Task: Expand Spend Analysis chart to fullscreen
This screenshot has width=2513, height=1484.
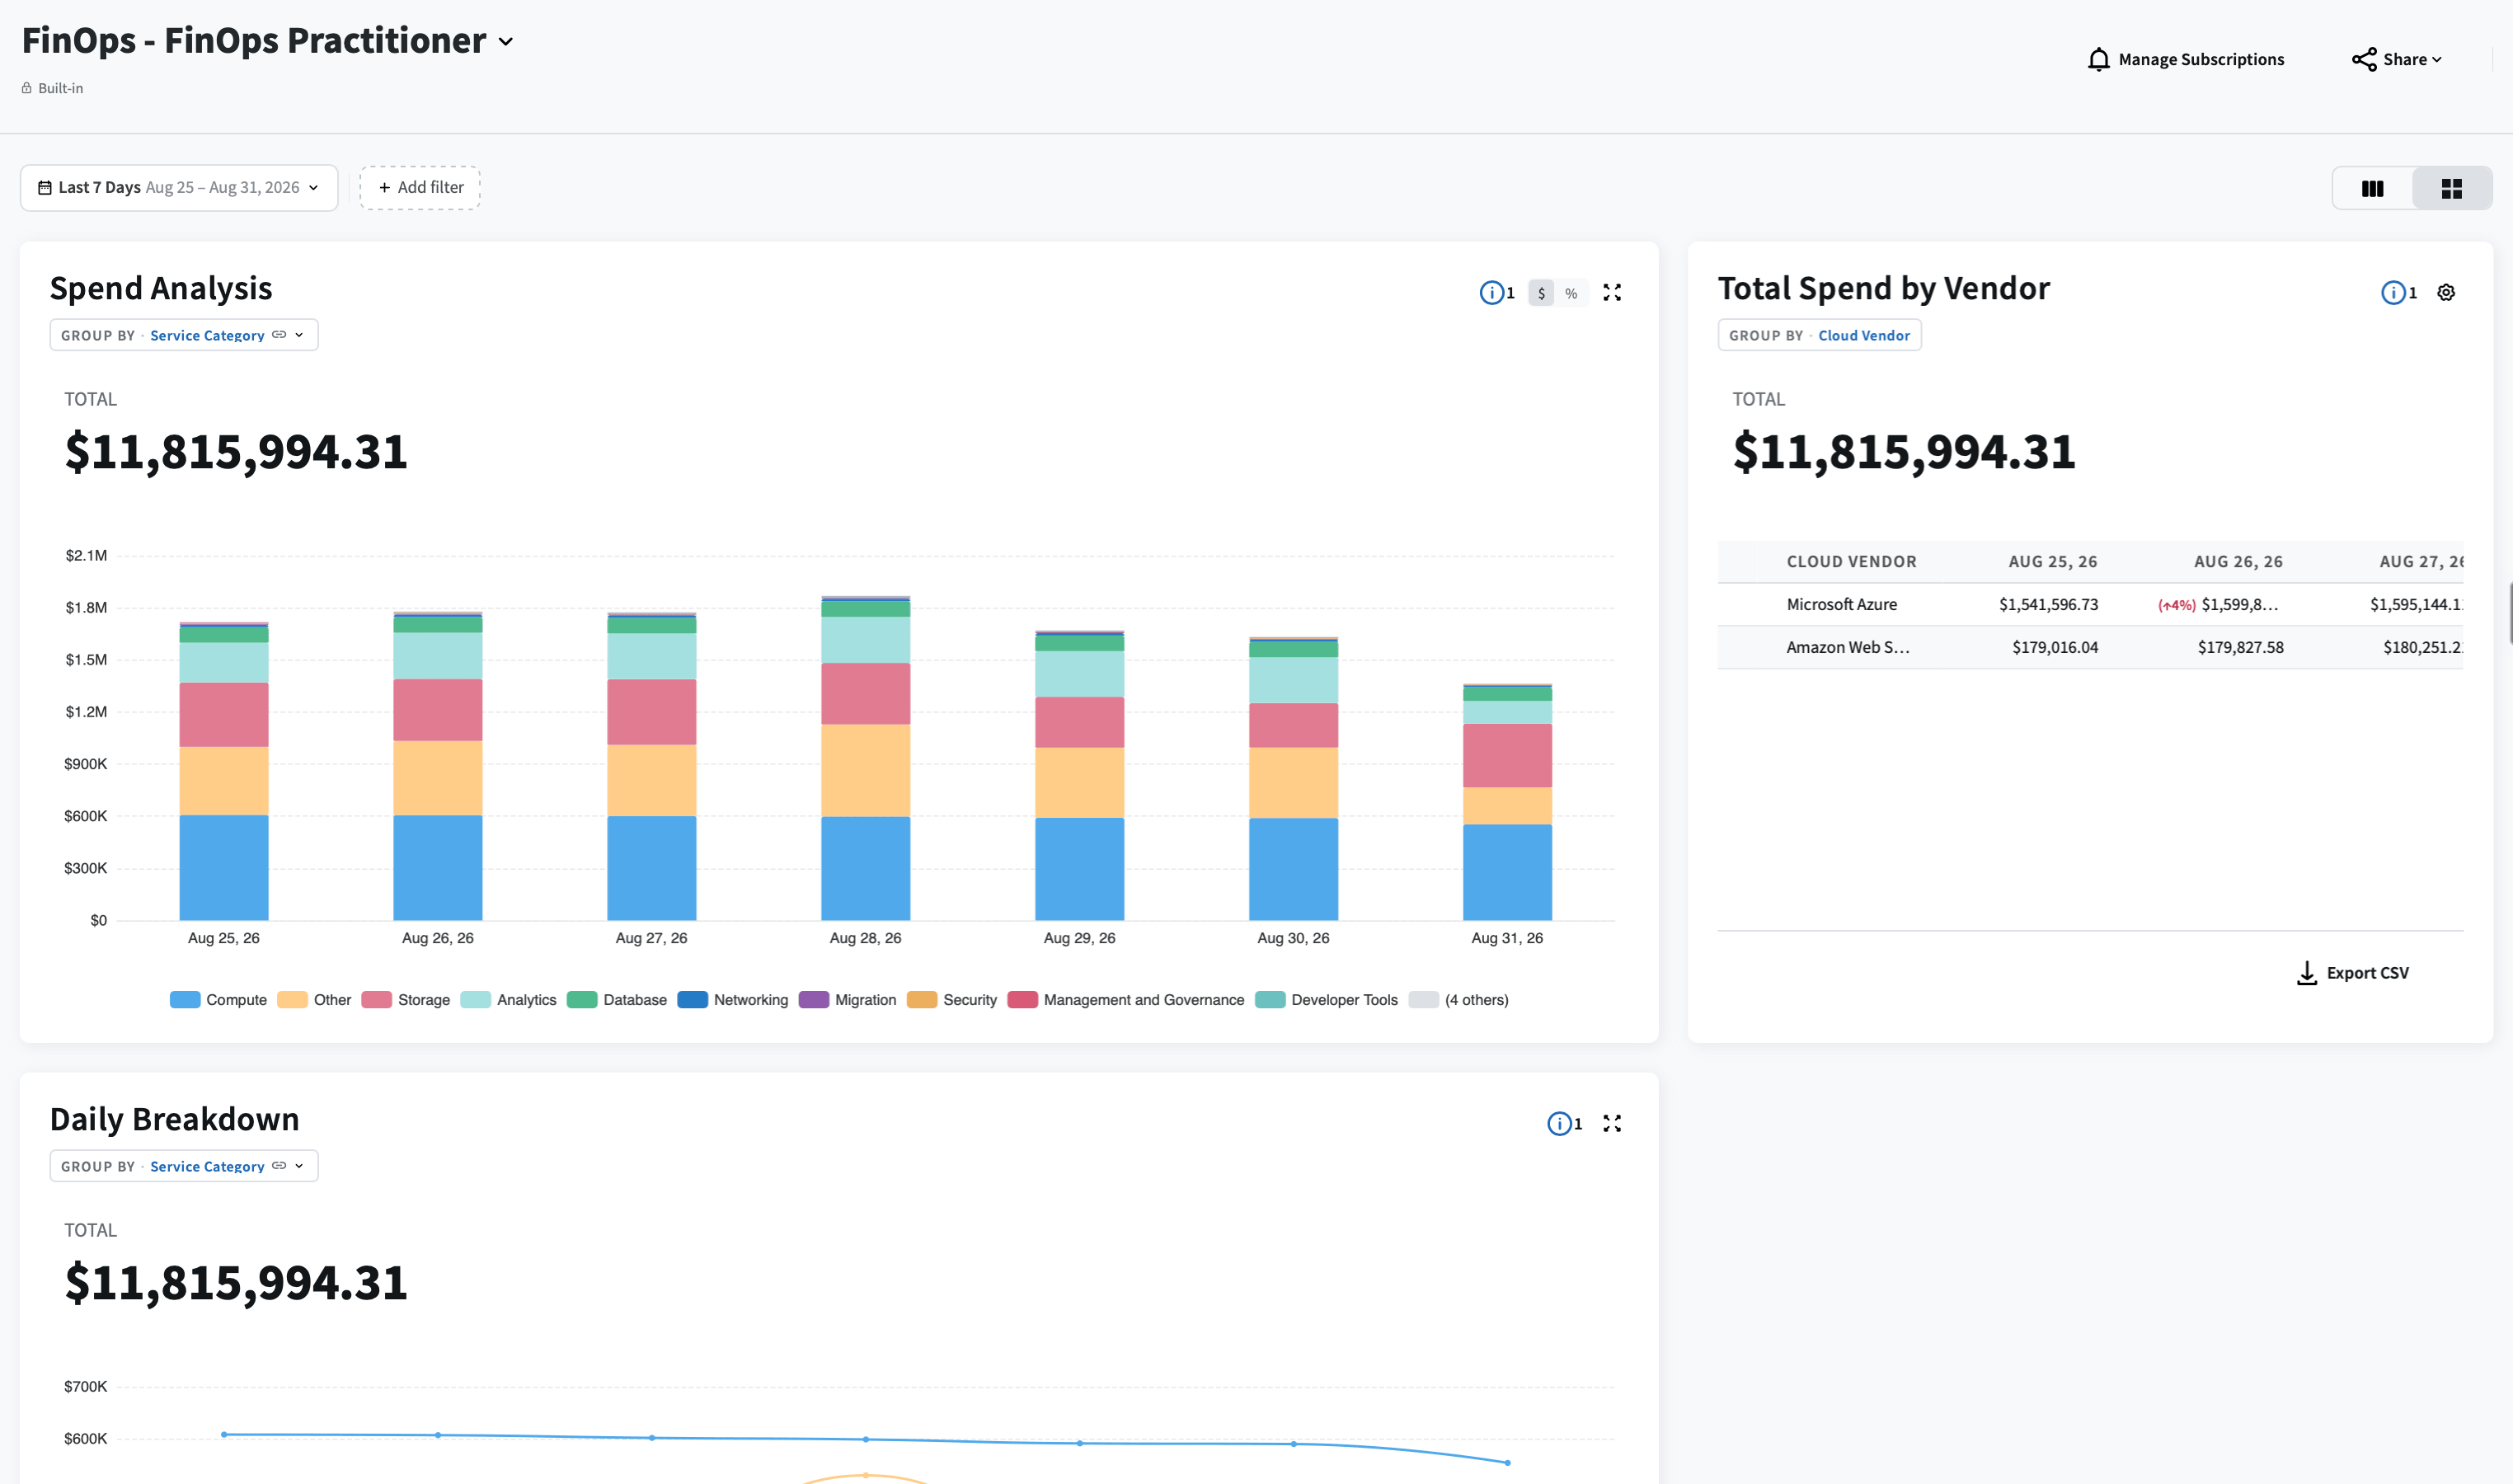Action: (1612, 293)
